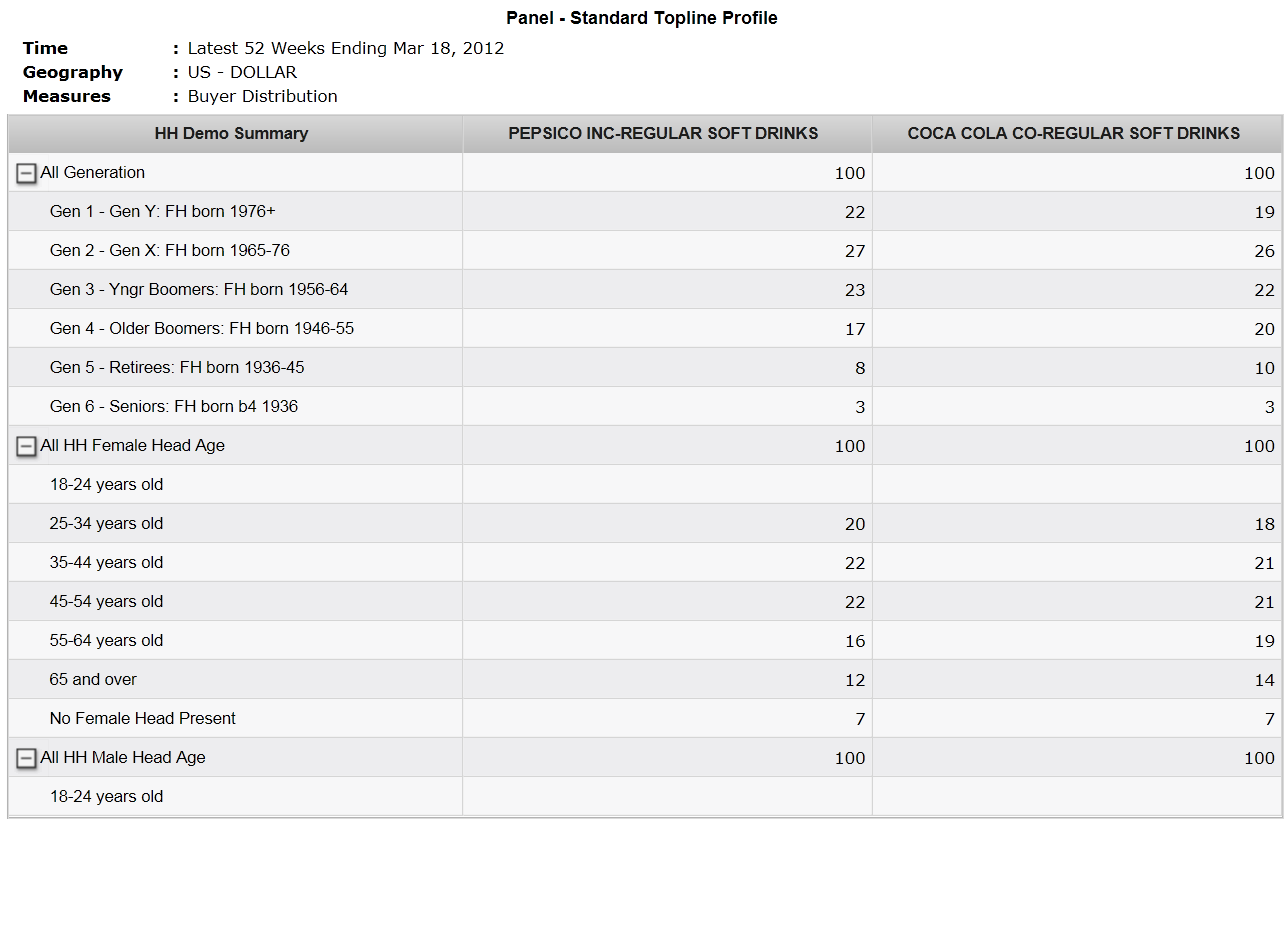This screenshot has width=1284, height=946.
Task: Click Coca Cola value for female 55-64 years old
Action: click(x=1265, y=641)
